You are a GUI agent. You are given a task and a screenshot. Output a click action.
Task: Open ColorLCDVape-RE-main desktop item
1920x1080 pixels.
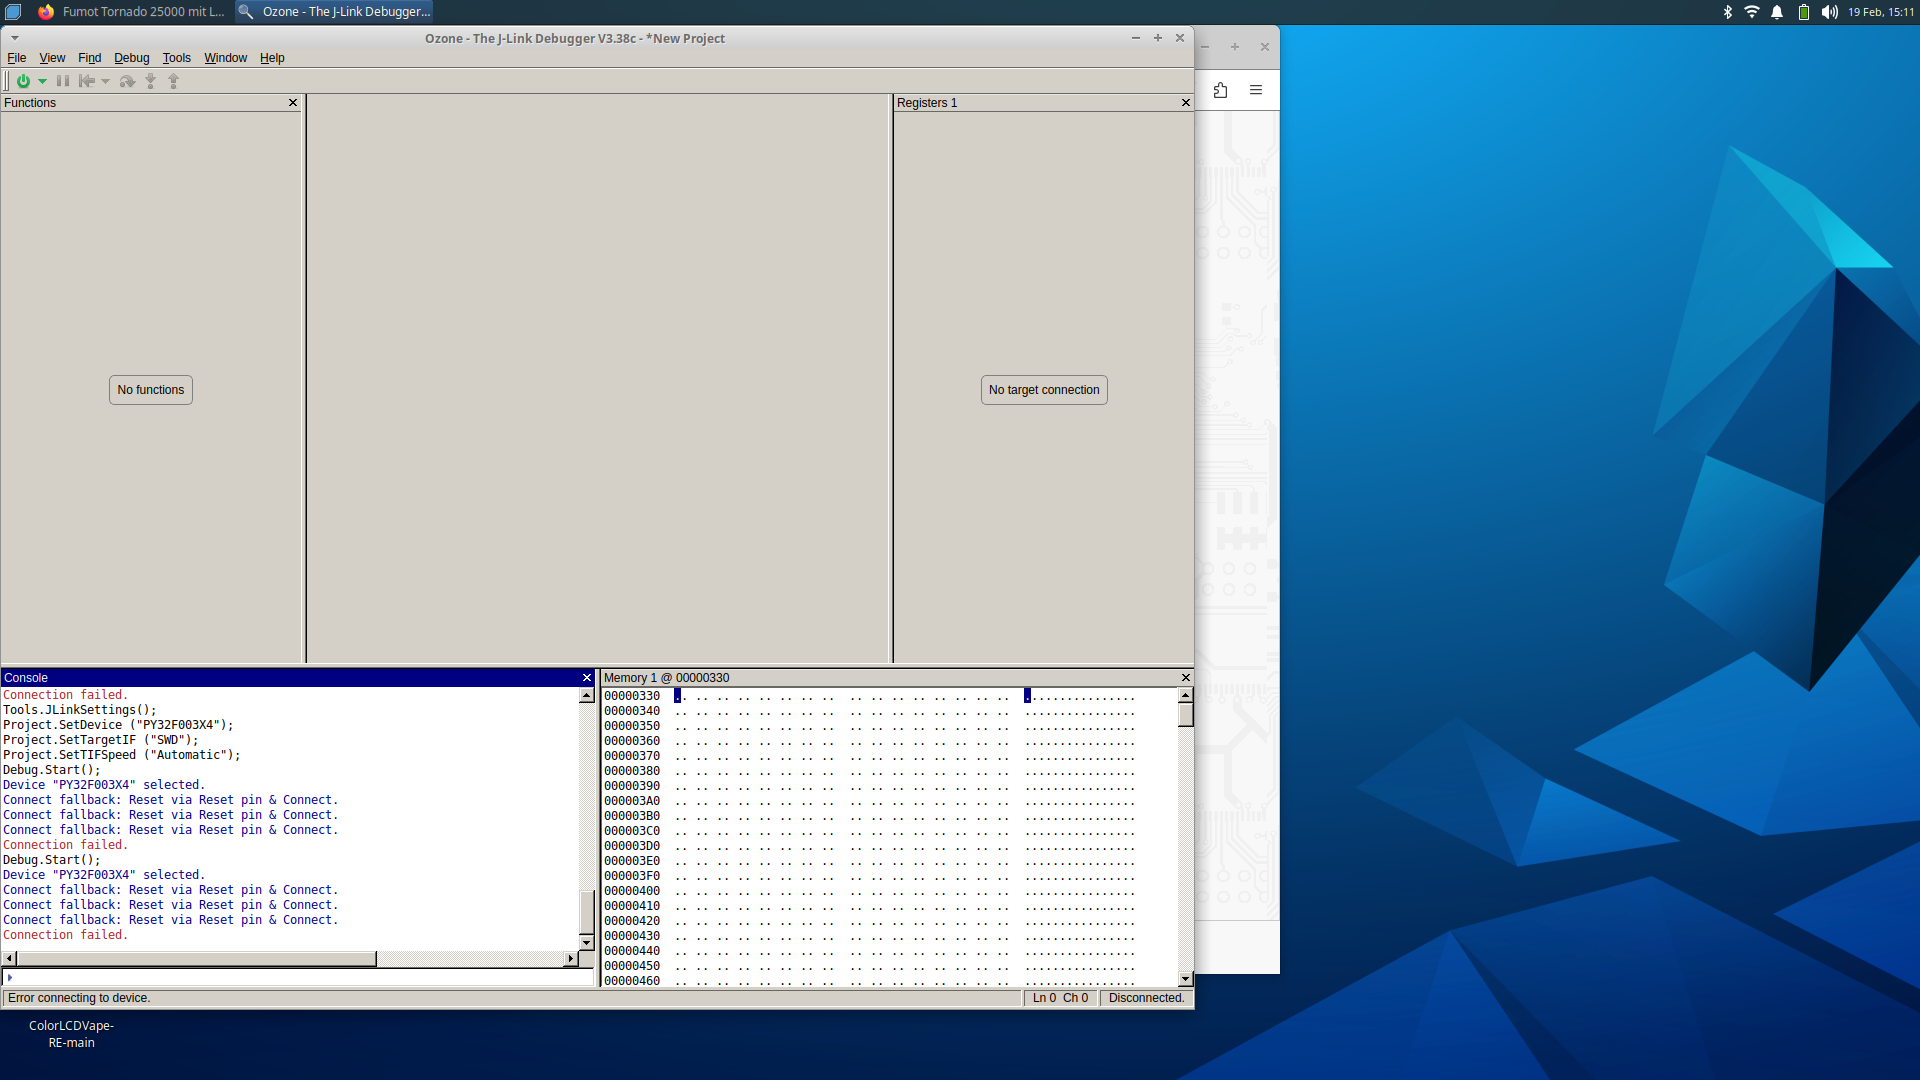(x=71, y=1034)
